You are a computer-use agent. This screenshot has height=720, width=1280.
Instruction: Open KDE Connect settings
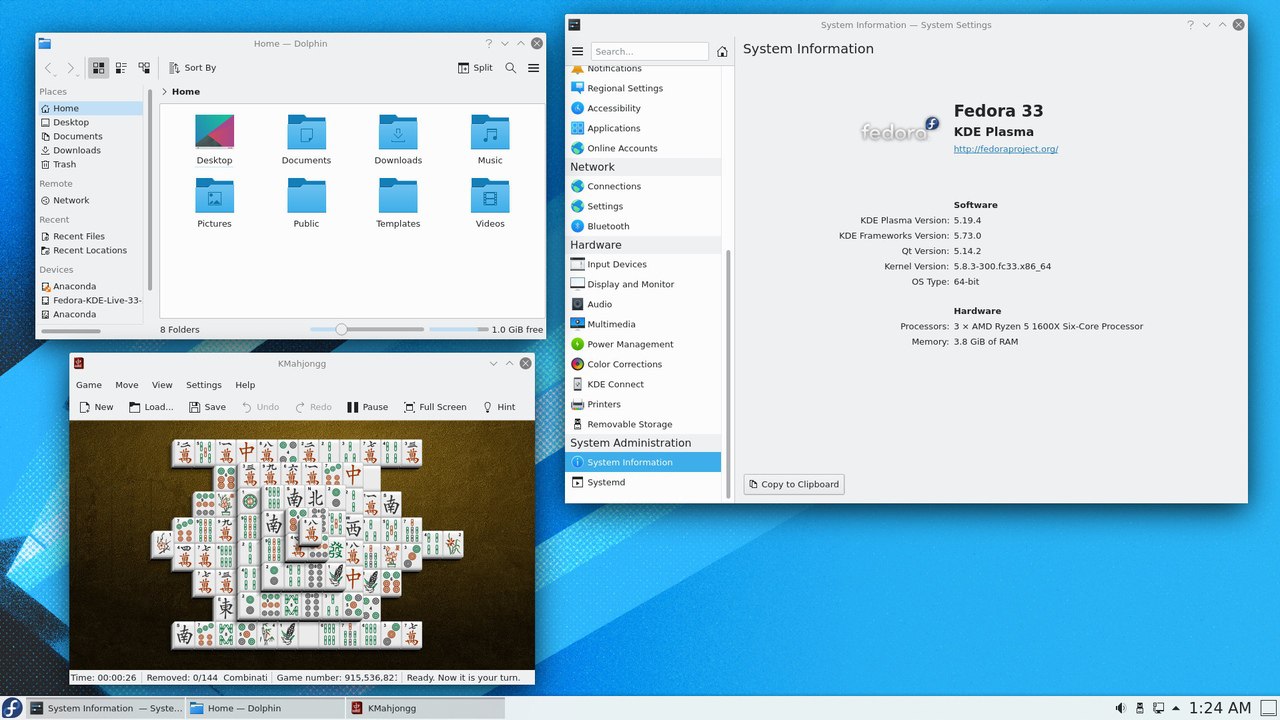(643, 384)
